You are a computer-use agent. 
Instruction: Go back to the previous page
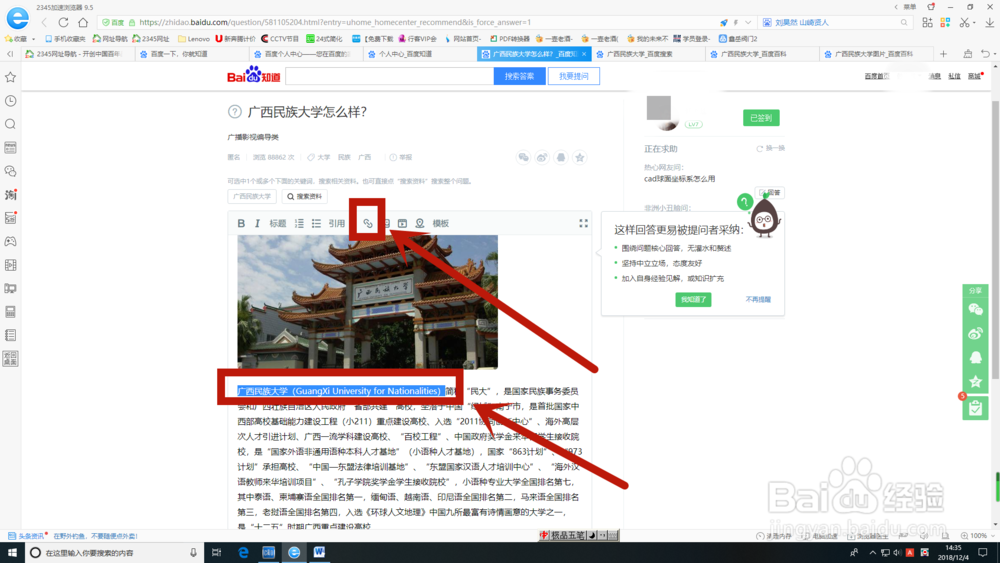44,22
